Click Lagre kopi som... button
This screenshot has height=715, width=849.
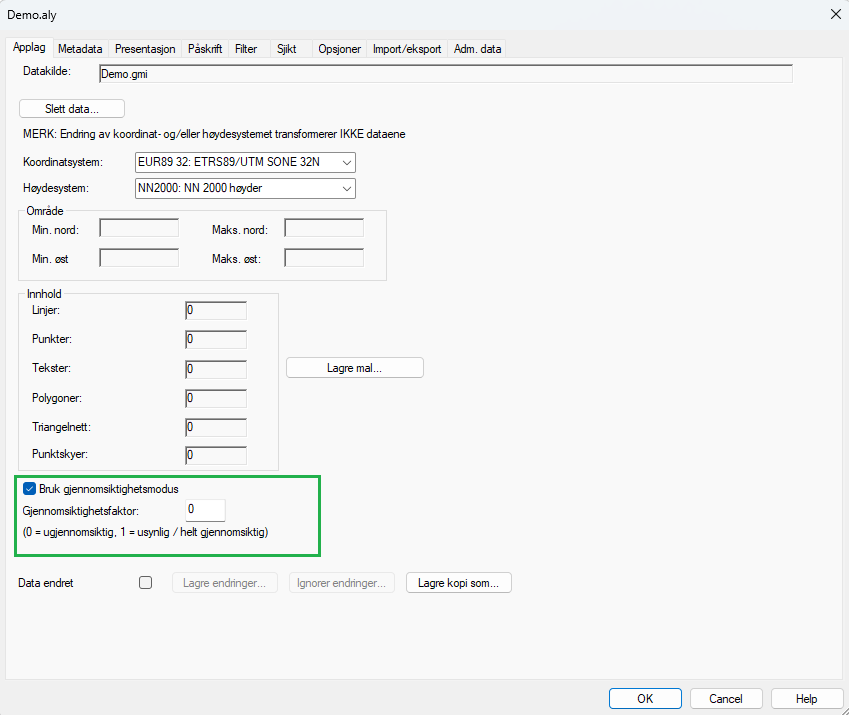(x=458, y=583)
